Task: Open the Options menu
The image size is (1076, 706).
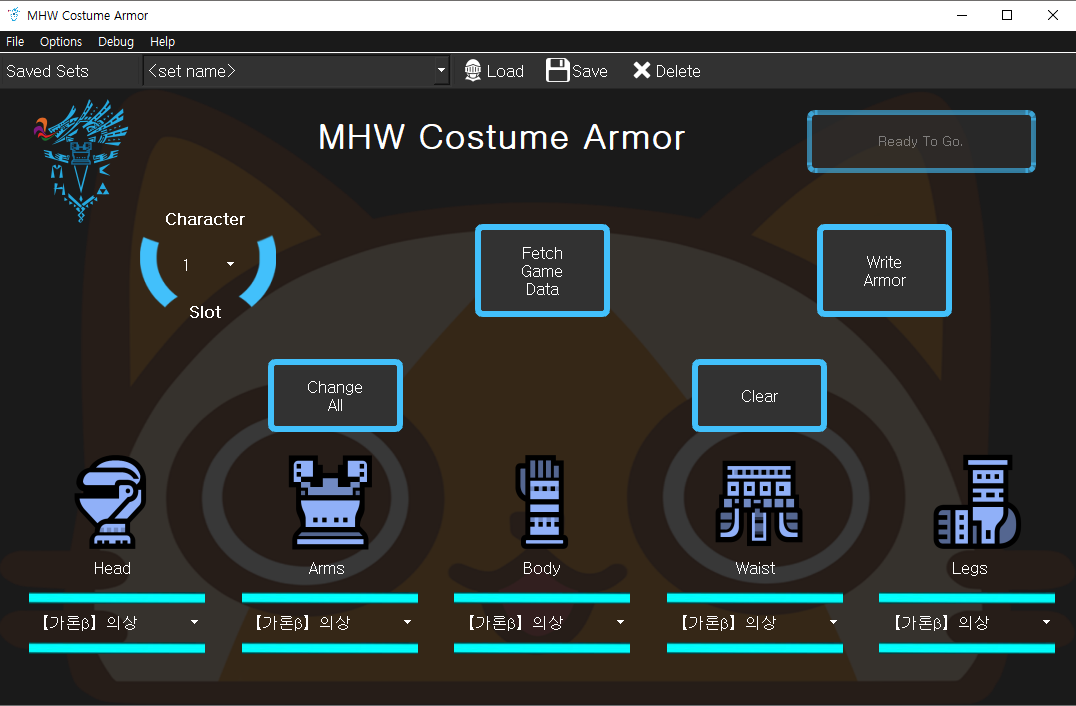Action: click(x=61, y=42)
